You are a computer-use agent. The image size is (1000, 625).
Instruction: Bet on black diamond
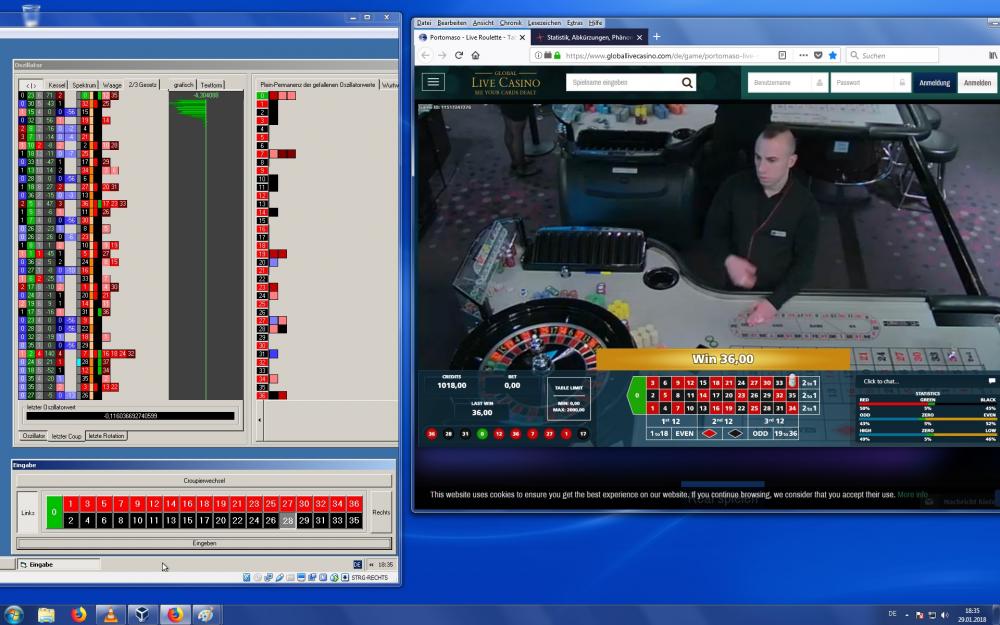point(735,434)
